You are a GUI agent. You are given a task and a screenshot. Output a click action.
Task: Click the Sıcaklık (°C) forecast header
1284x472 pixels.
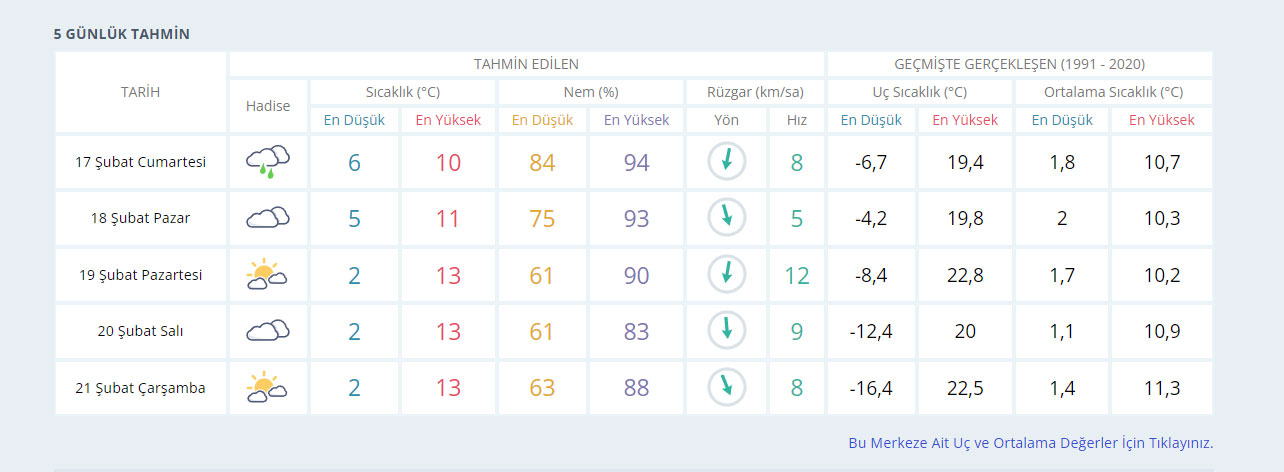(x=402, y=92)
